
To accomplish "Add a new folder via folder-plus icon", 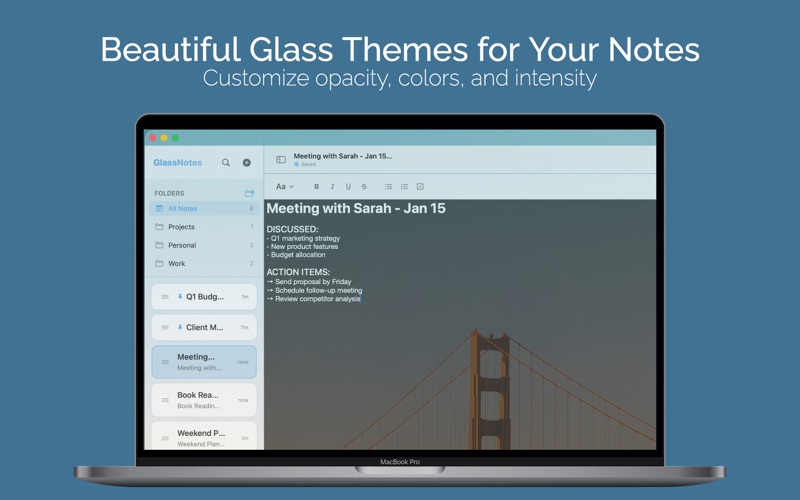I will coord(249,193).
